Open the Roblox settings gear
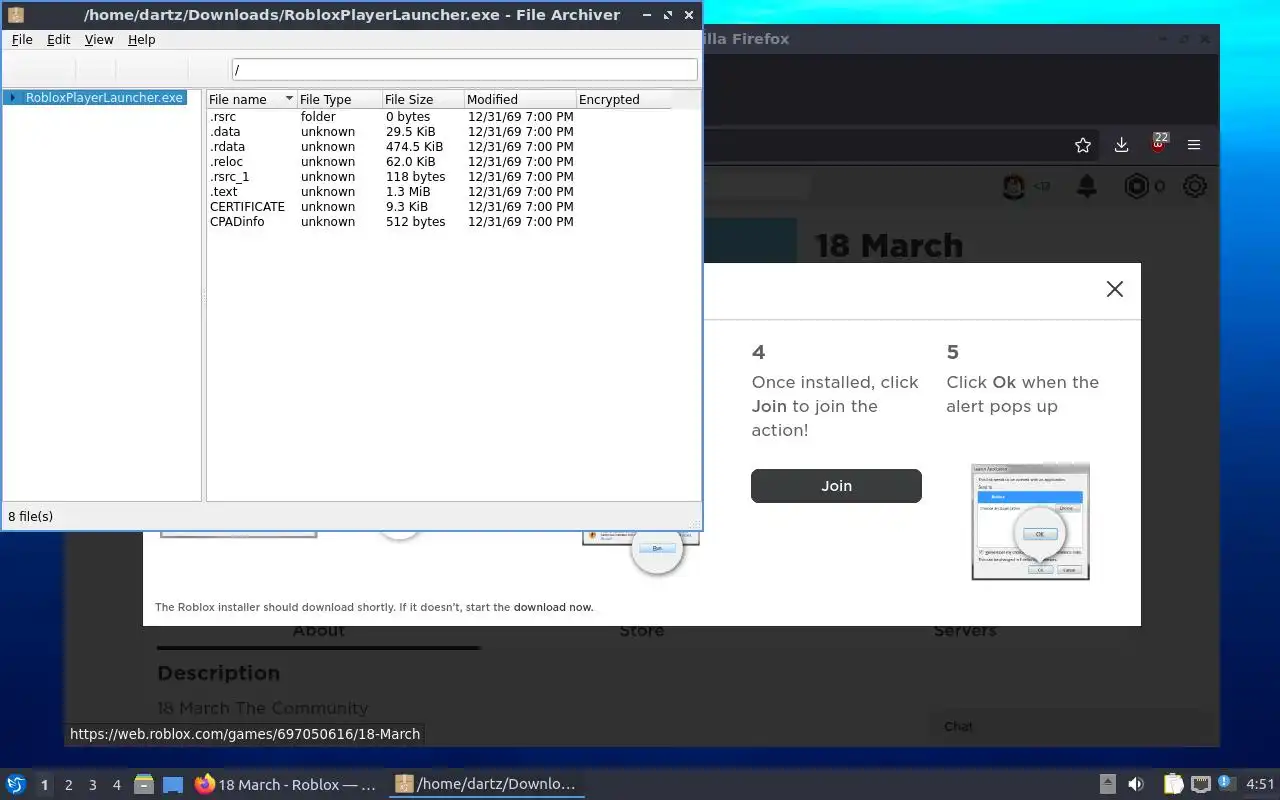Screen dimensions: 1280x800 coord(1195,186)
